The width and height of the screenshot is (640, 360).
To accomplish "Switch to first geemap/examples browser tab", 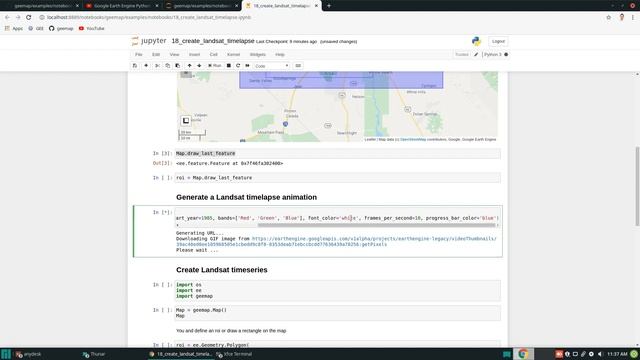I will (x=41, y=6).
